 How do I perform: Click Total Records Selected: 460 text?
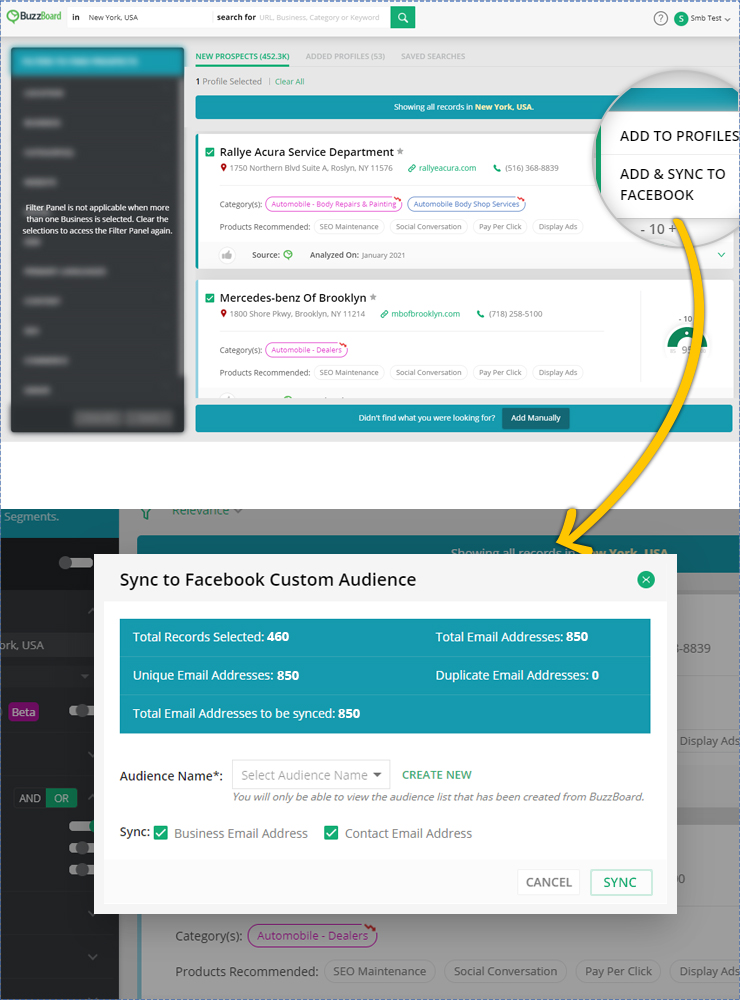coord(211,636)
